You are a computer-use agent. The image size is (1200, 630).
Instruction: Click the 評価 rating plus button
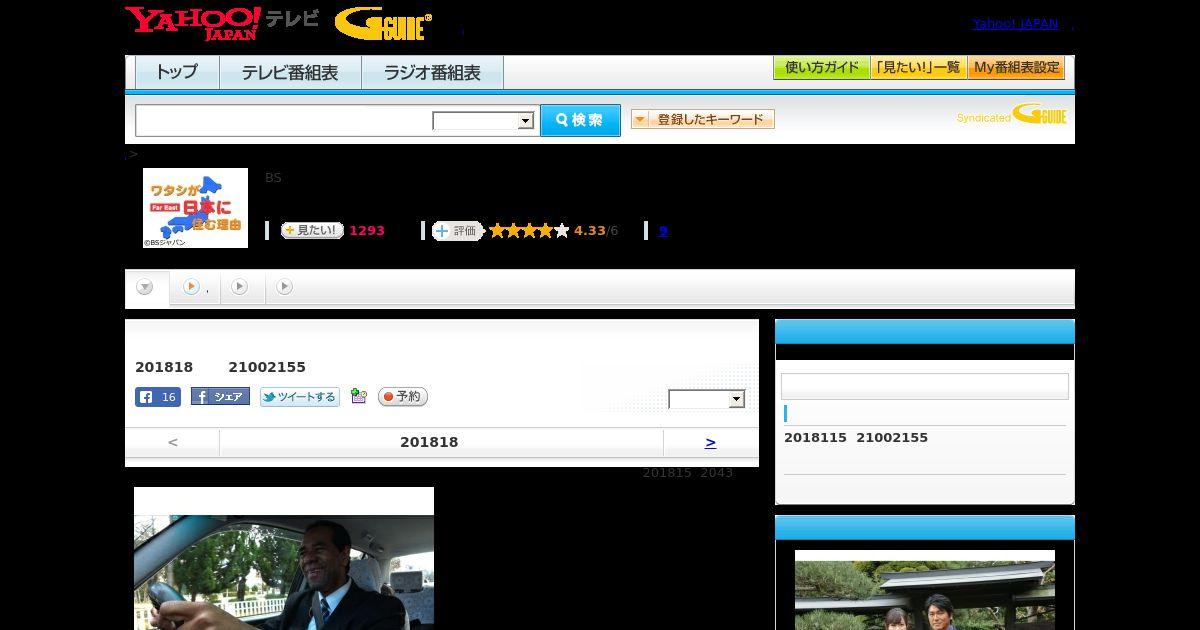[457, 230]
